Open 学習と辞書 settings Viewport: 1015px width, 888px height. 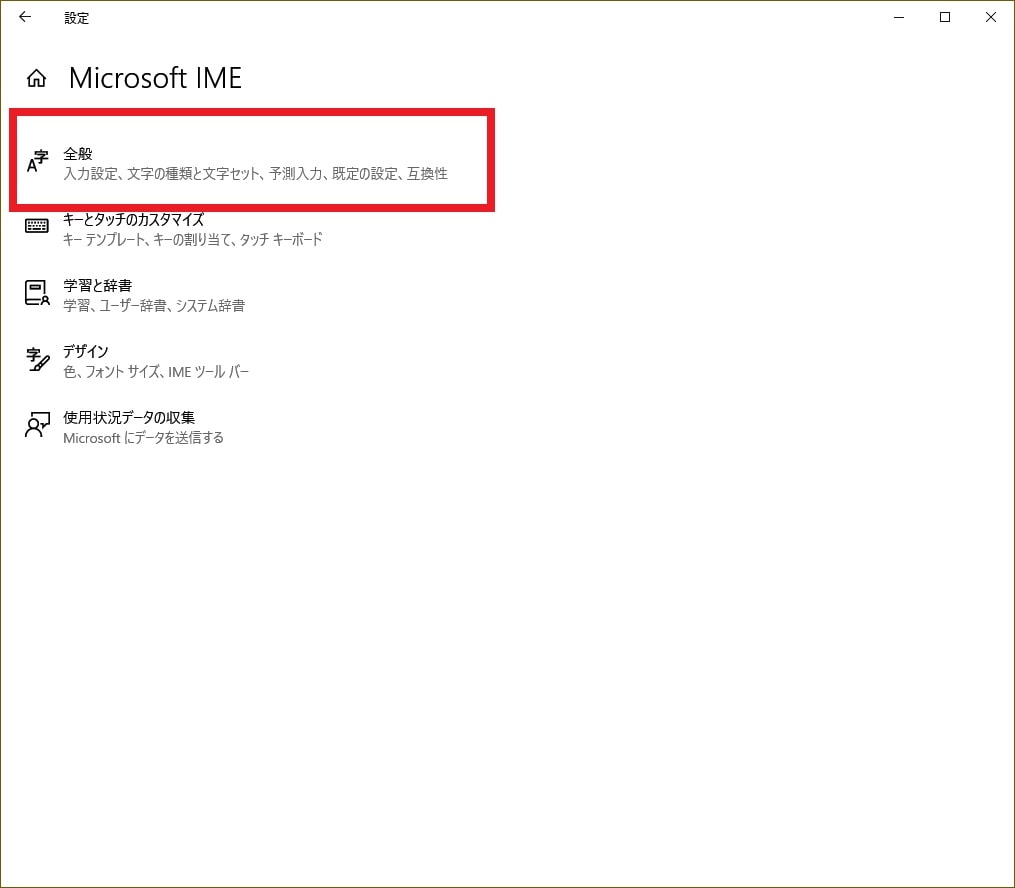[98, 285]
